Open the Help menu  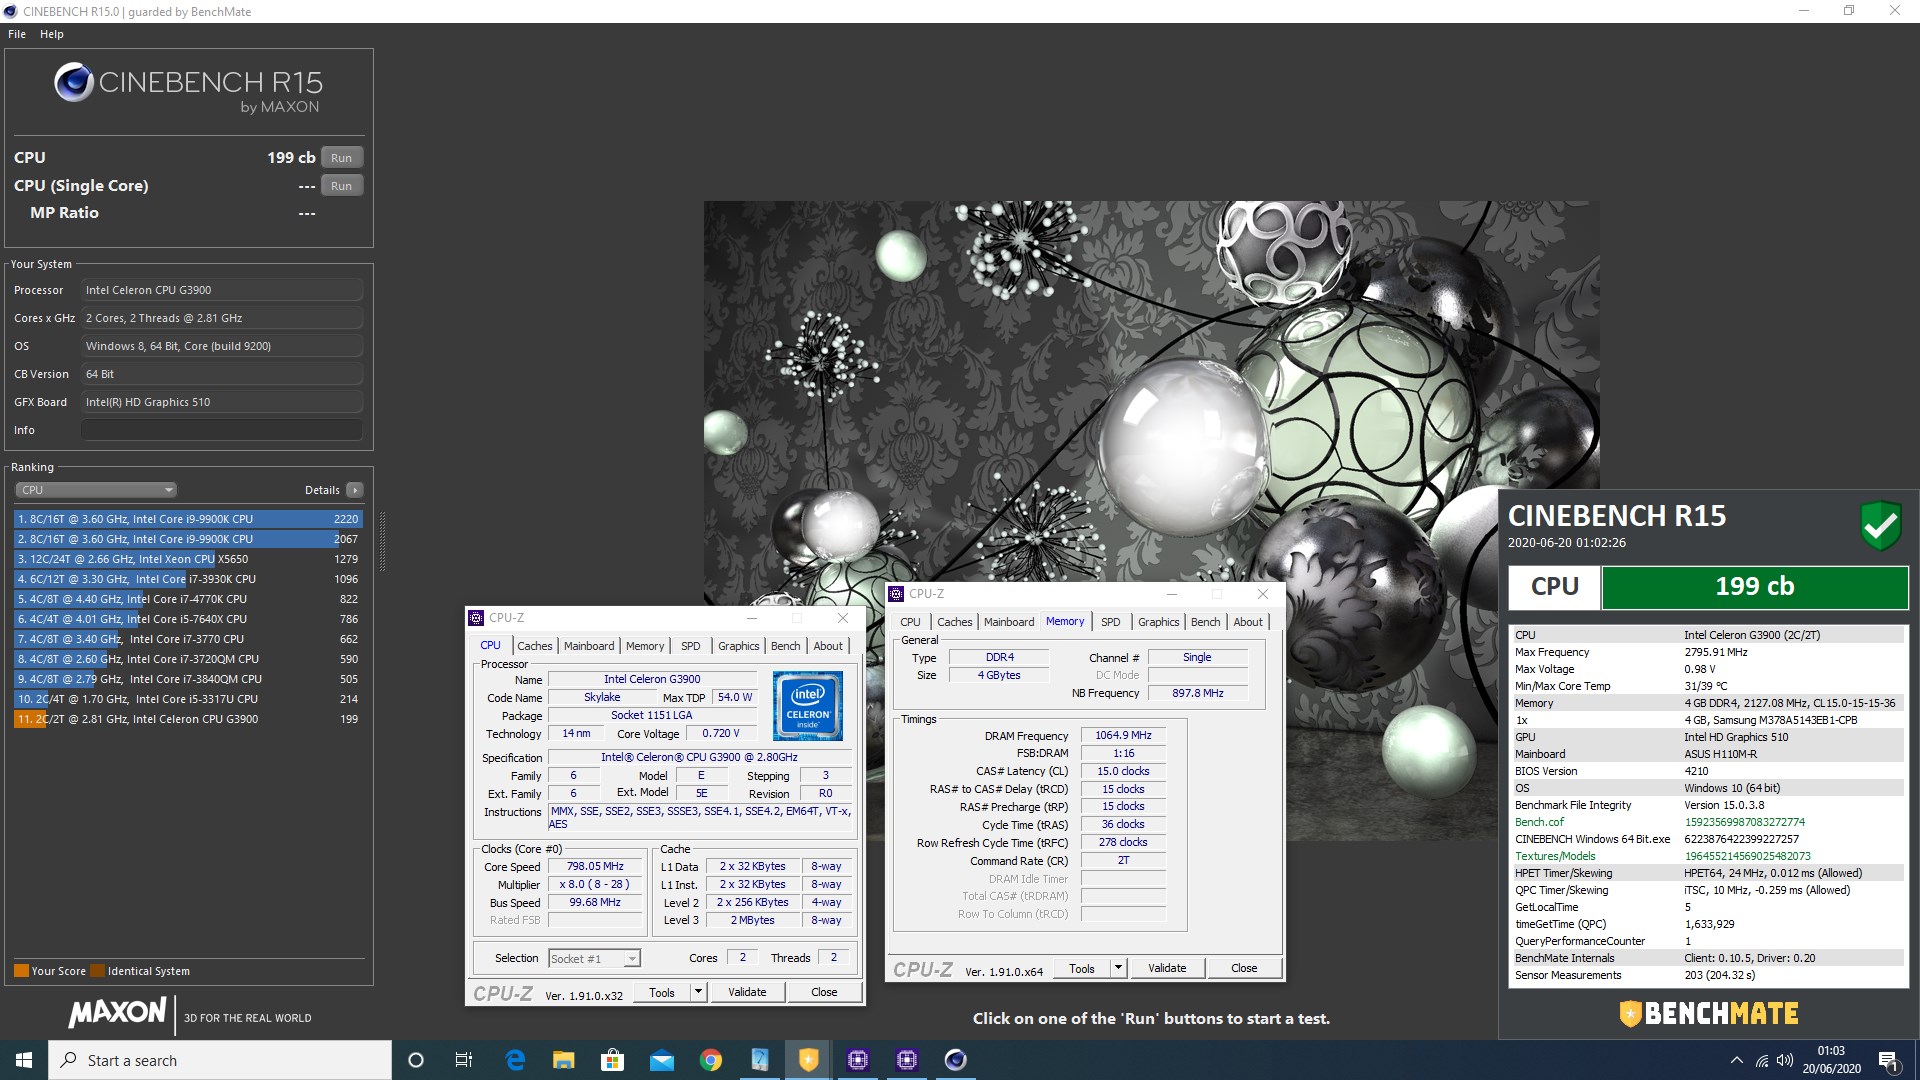[x=52, y=34]
